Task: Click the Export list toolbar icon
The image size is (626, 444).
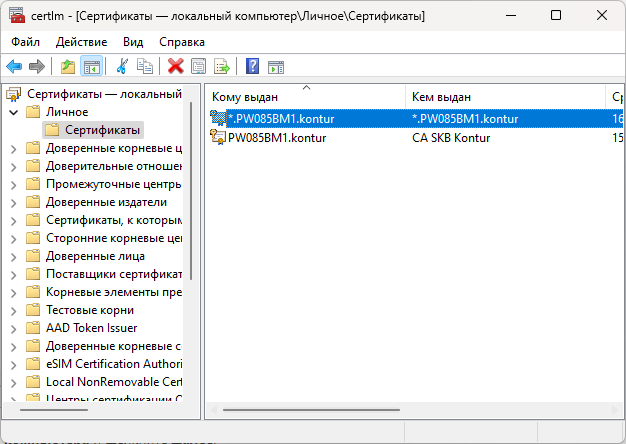Action: coord(221,67)
